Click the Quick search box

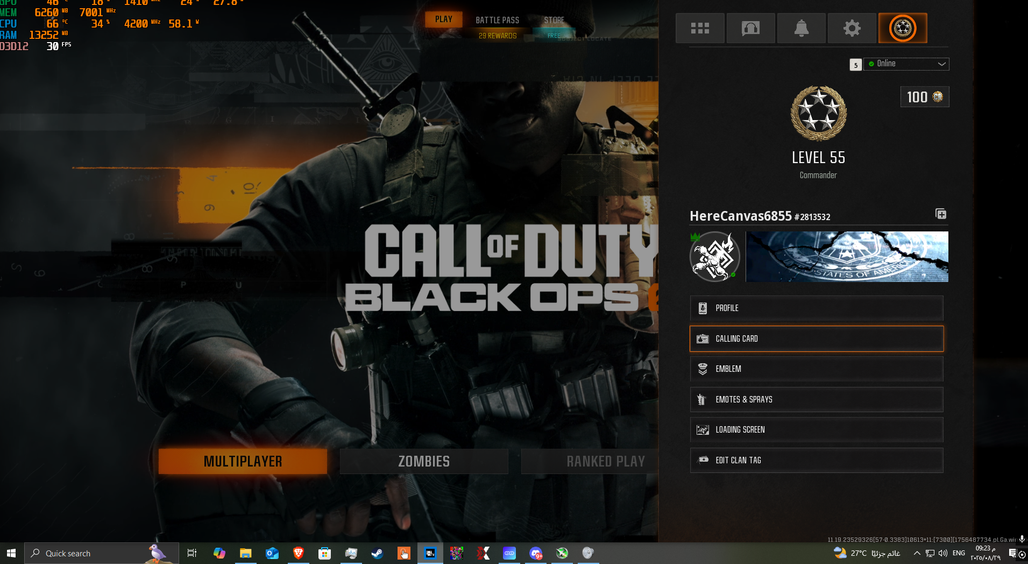(x=102, y=554)
